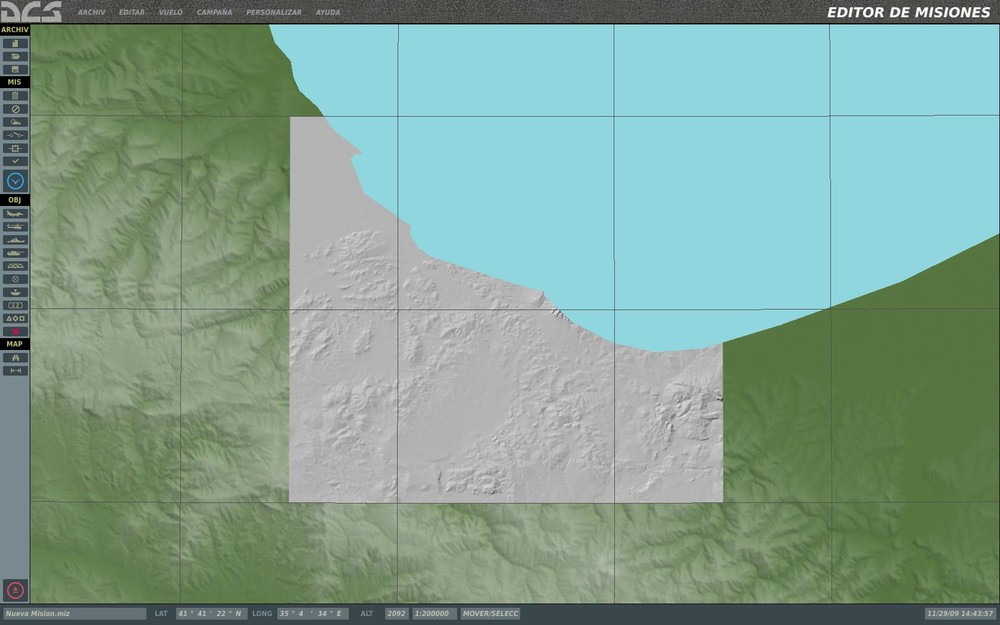The width and height of the screenshot is (1000, 625).
Task: Click the red X delete object icon
Action: [x=15, y=332]
